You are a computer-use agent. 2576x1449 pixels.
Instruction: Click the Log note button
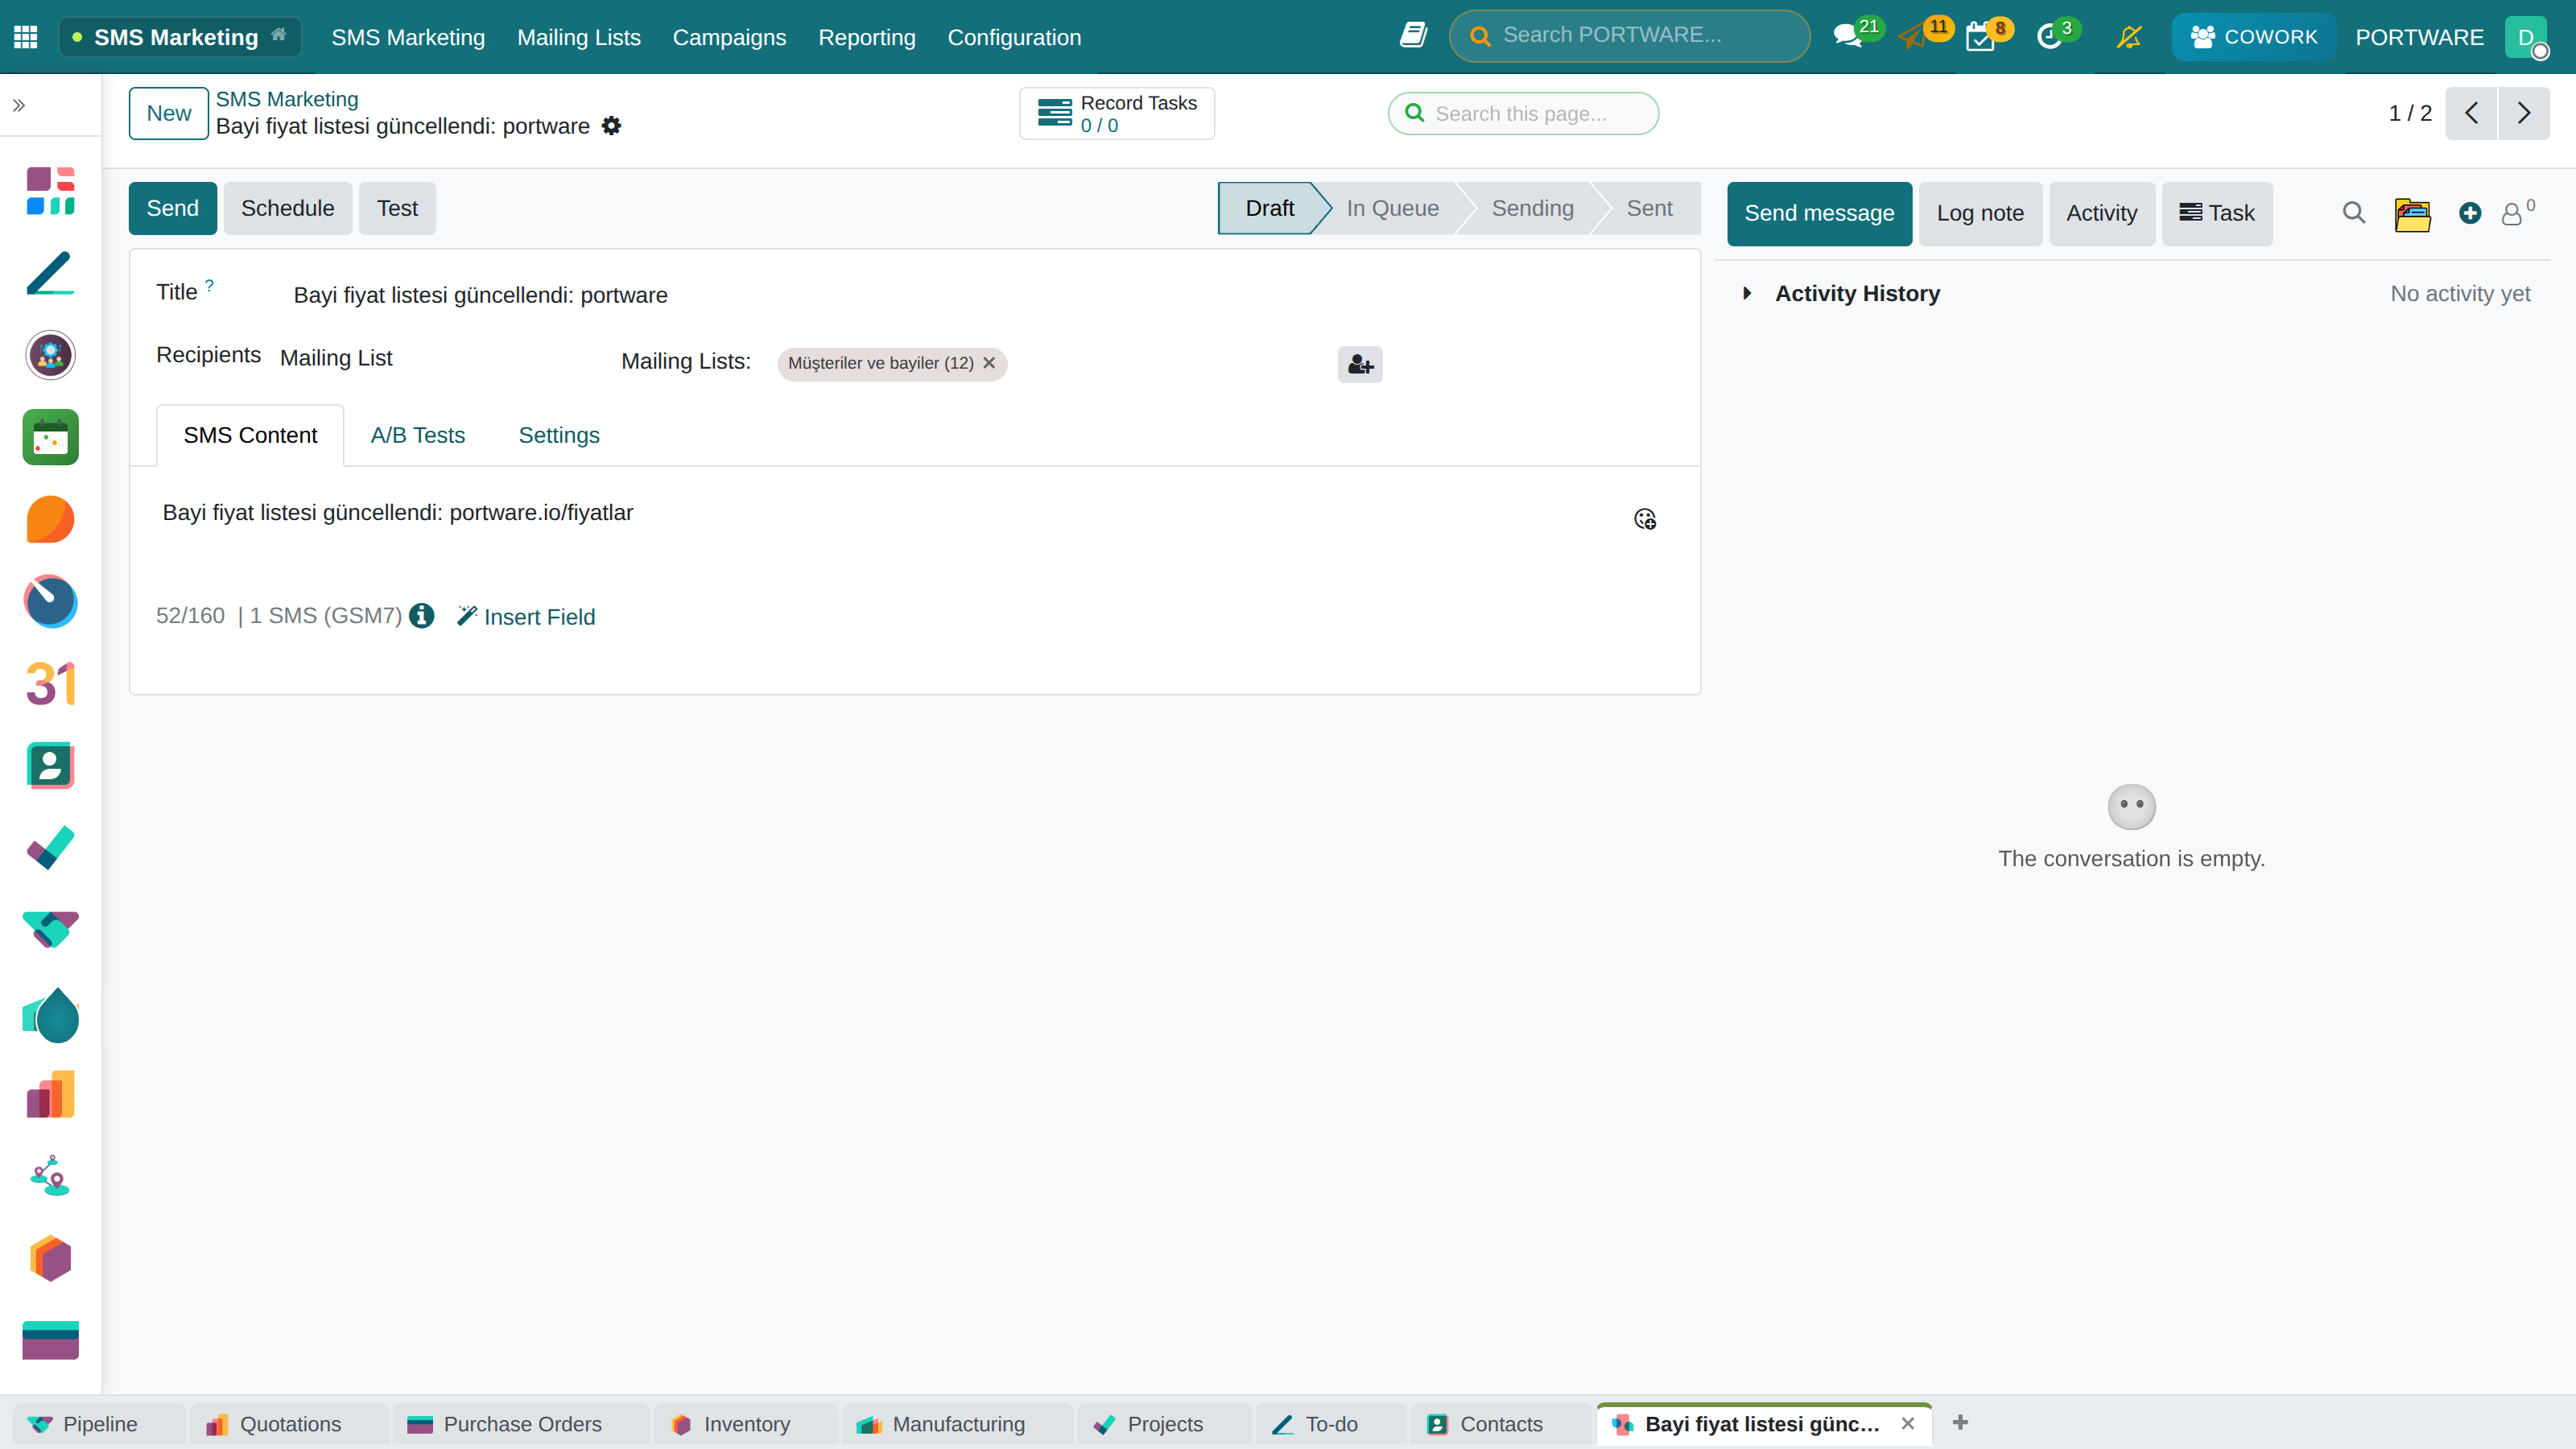[1980, 213]
